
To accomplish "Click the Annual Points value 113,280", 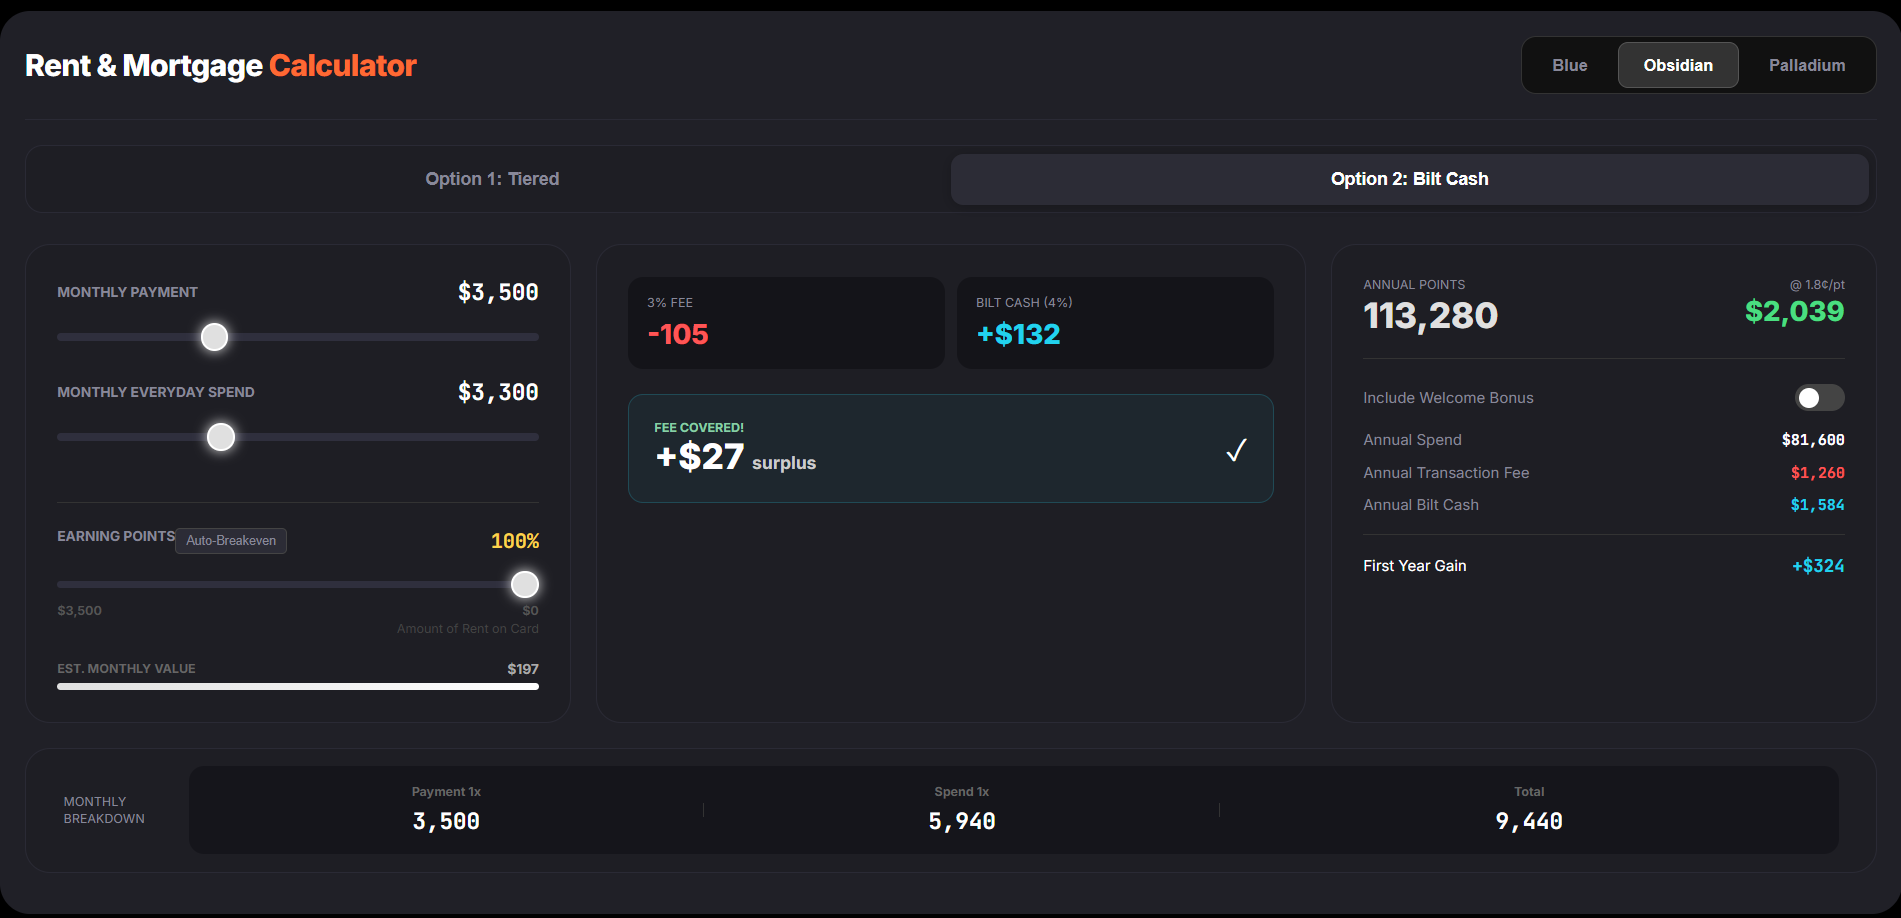I will (1430, 316).
